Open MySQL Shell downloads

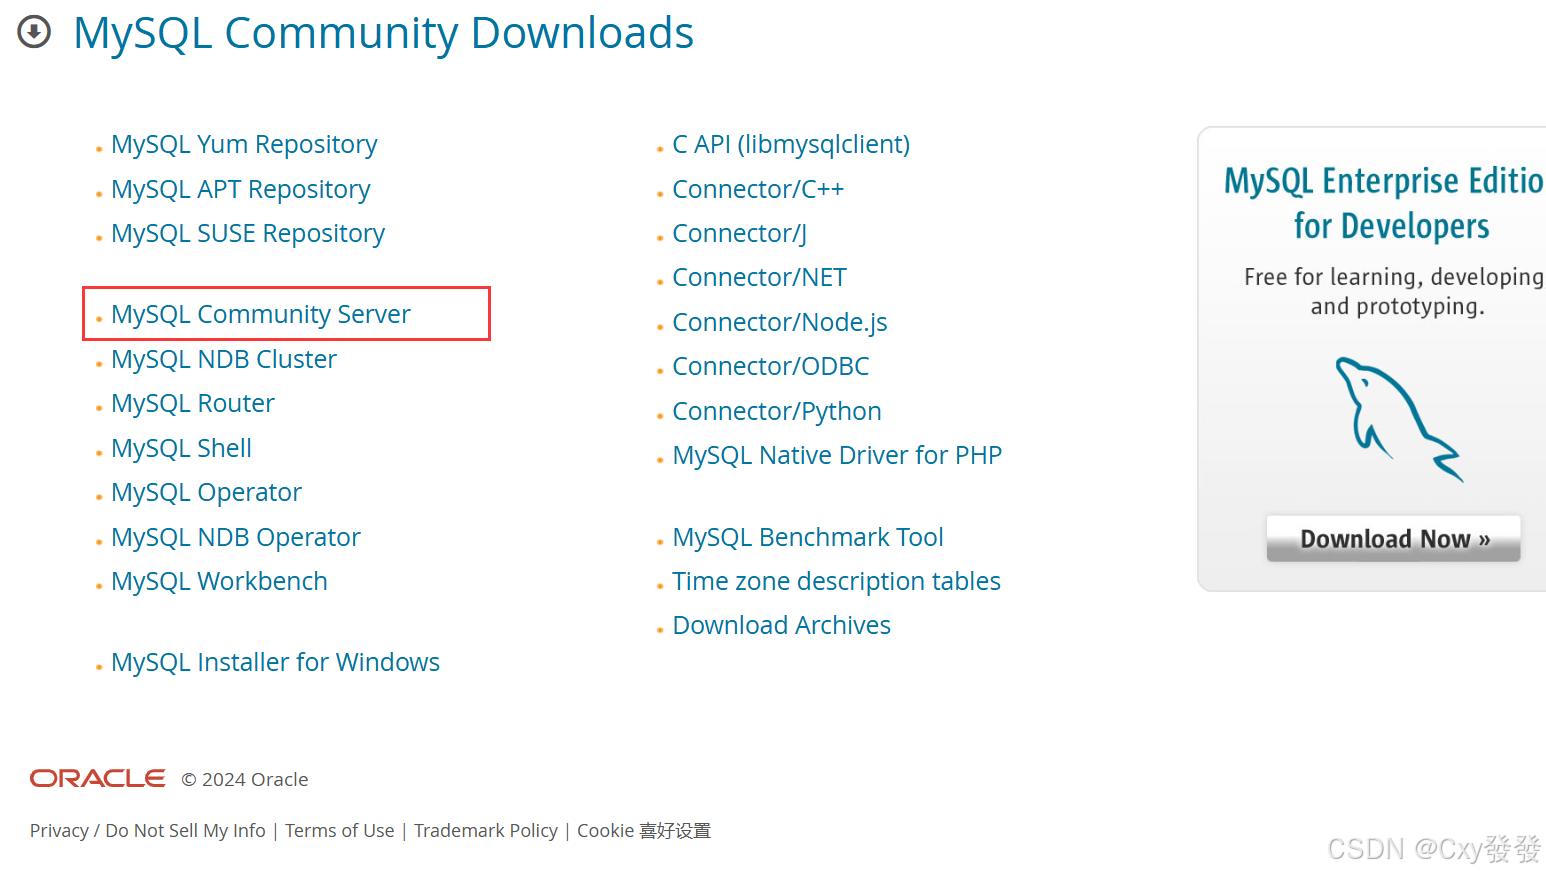point(181,447)
